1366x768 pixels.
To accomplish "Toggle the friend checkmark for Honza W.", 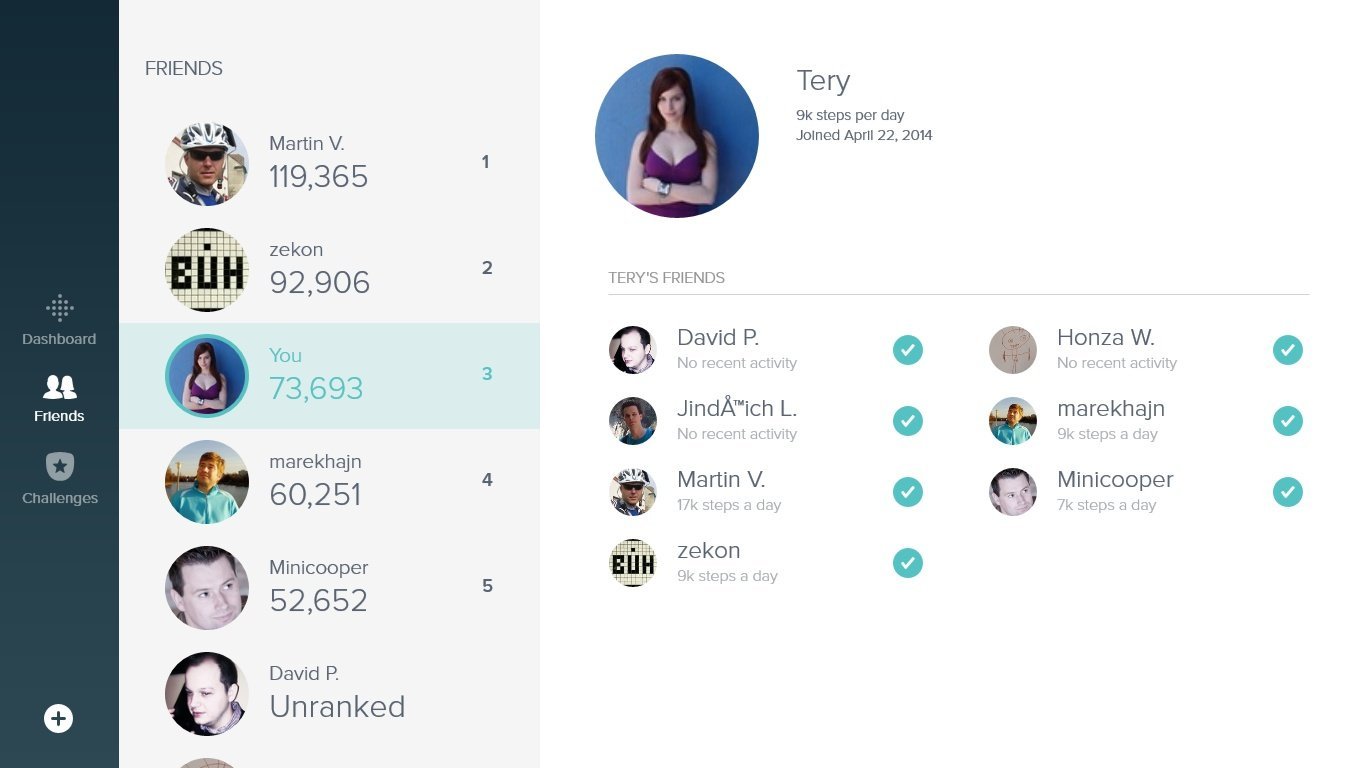I will [x=1288, y=350].
